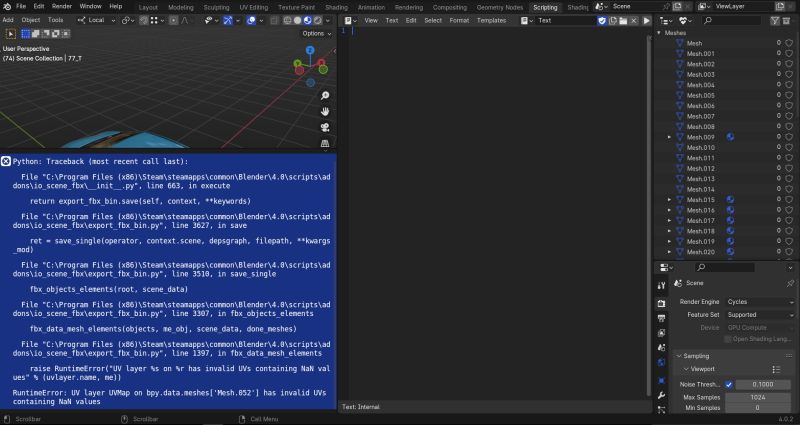800x425 pixels.
Task: Open the Render properties tab
Action: tap(661, 304)
